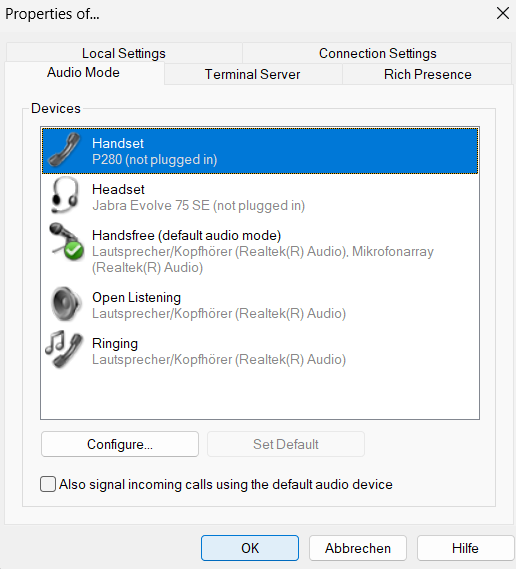Open help with the Hilfe button
Viewport: 516px width, 569px height.
(465, 548)
